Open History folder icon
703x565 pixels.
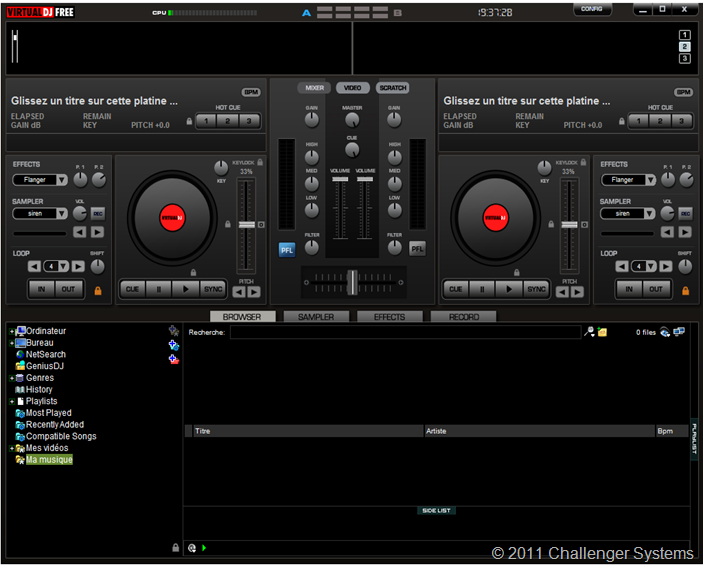point(20,390)
